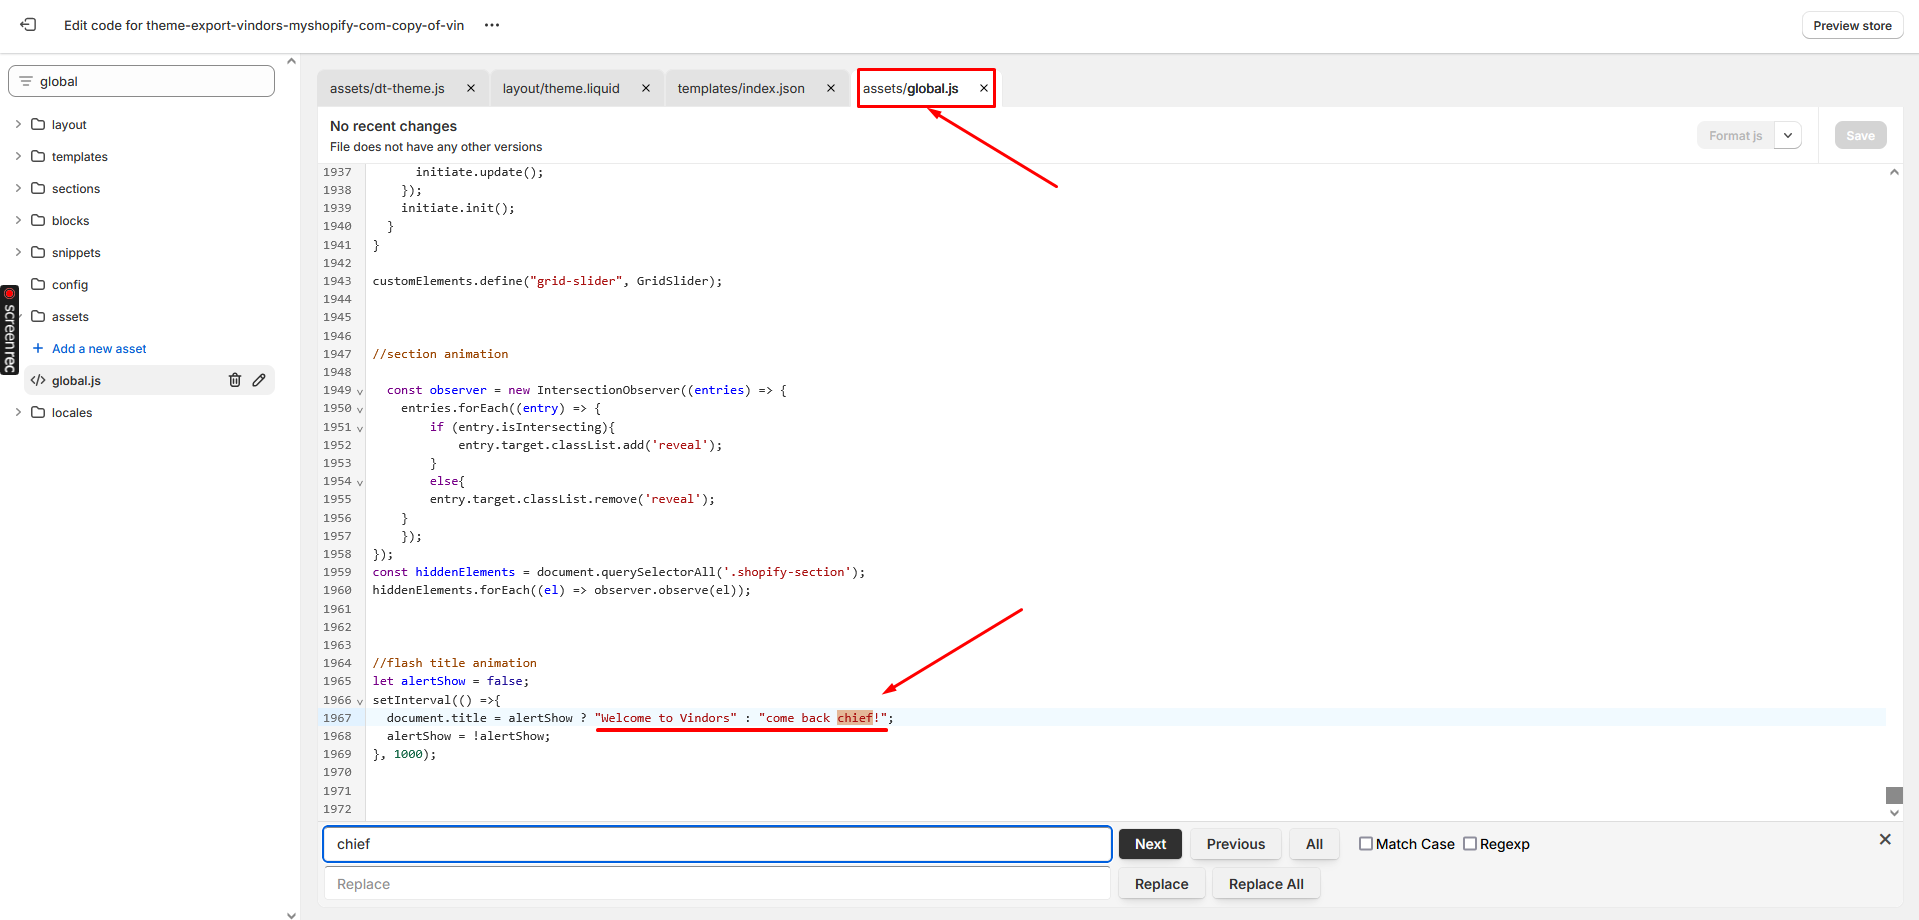Switch to templates/index.json tab

741,88
